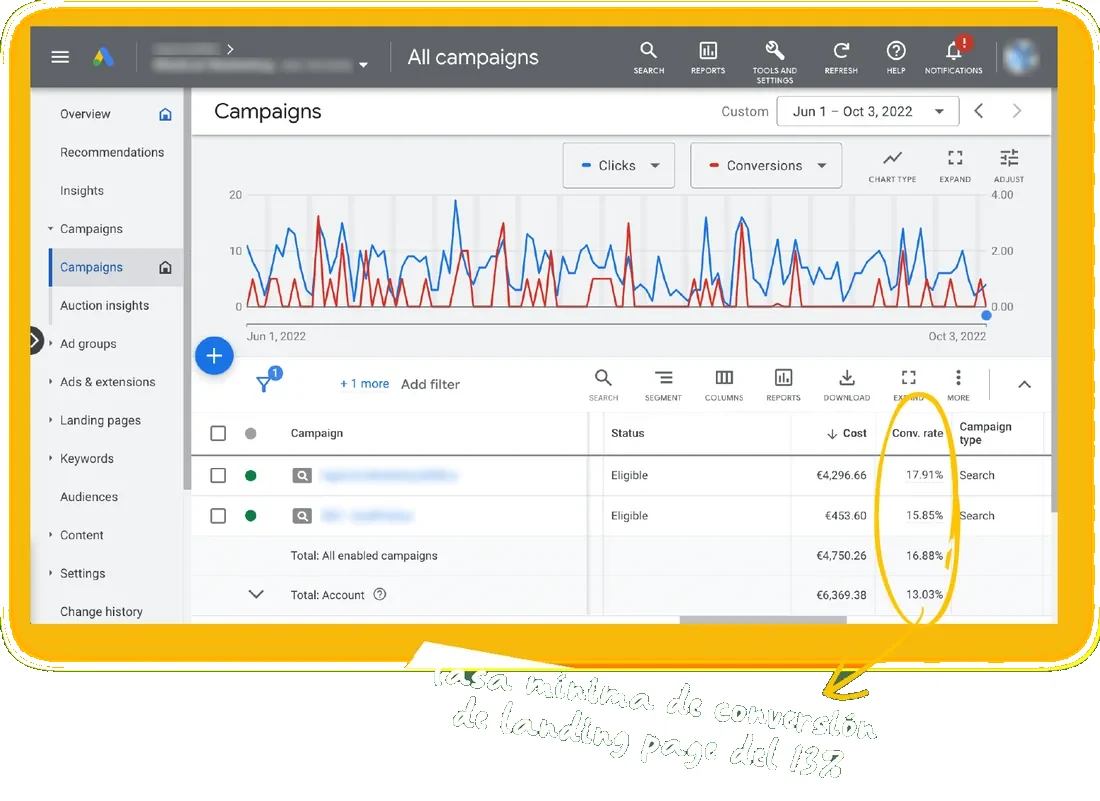Collapse the Campaigns sidebar group
This screenshot has height=801, width=1100.
pyautogui.click(x=51, y=229)
